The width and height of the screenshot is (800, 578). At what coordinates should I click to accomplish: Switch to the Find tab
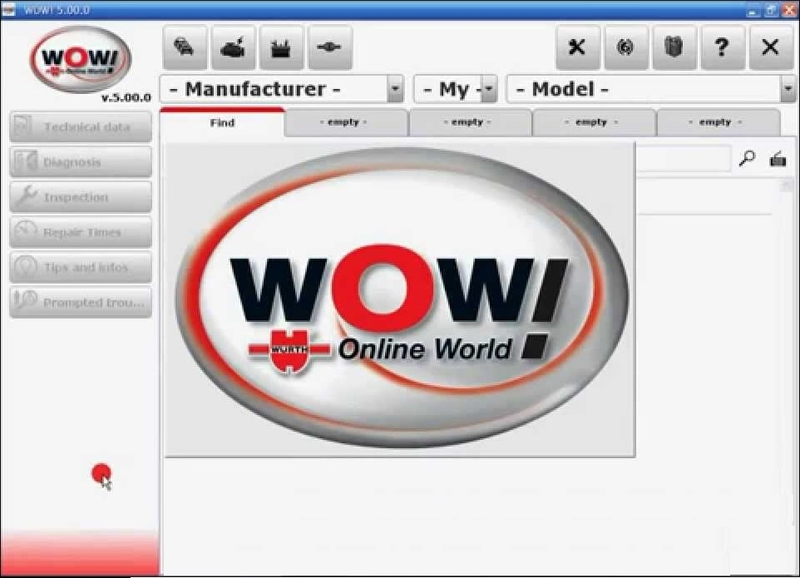click(222, 123)
